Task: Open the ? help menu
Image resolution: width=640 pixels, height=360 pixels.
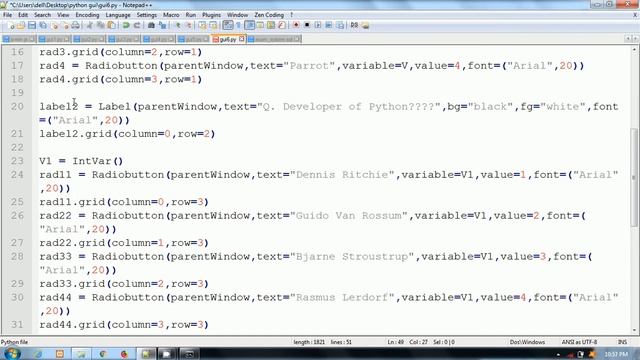Action: [x=291, y=15]
